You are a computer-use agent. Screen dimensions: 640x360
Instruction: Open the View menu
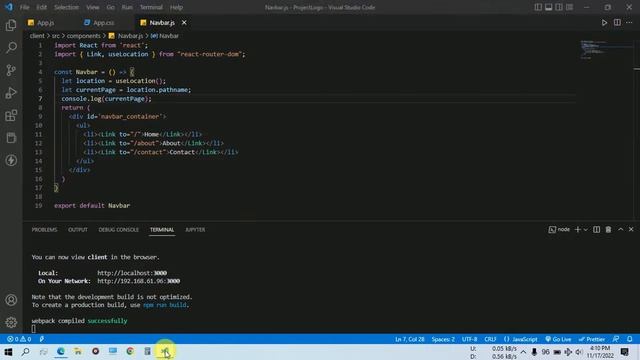click(93, 7)
